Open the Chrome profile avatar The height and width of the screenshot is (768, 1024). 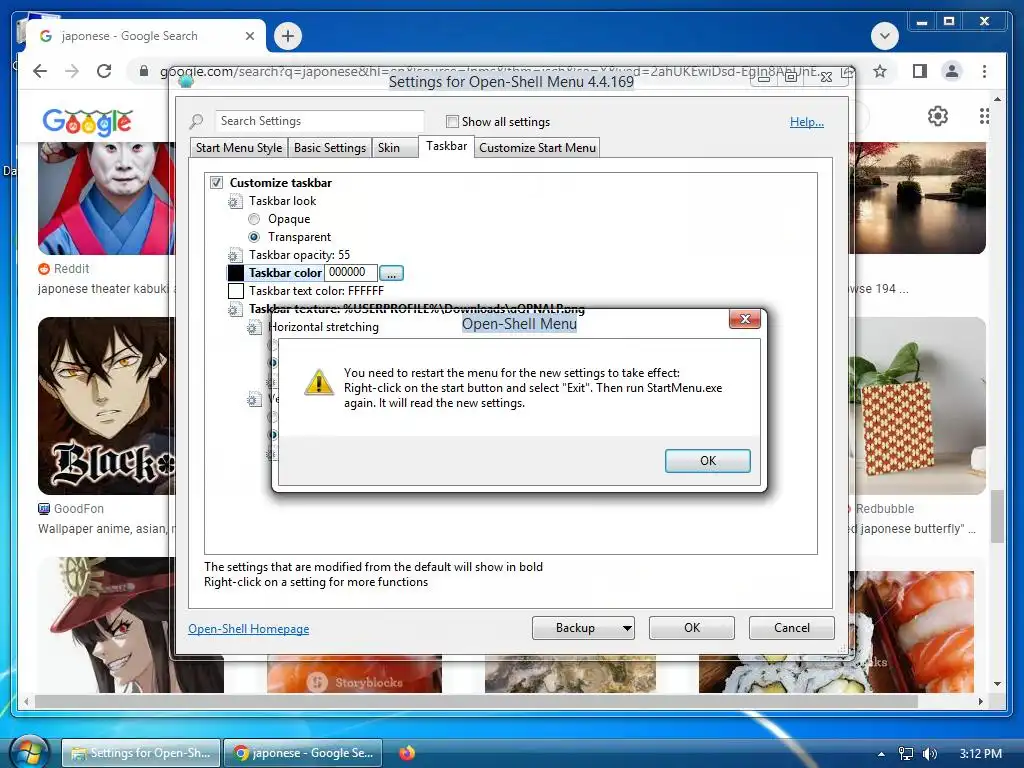coord(952,71)
